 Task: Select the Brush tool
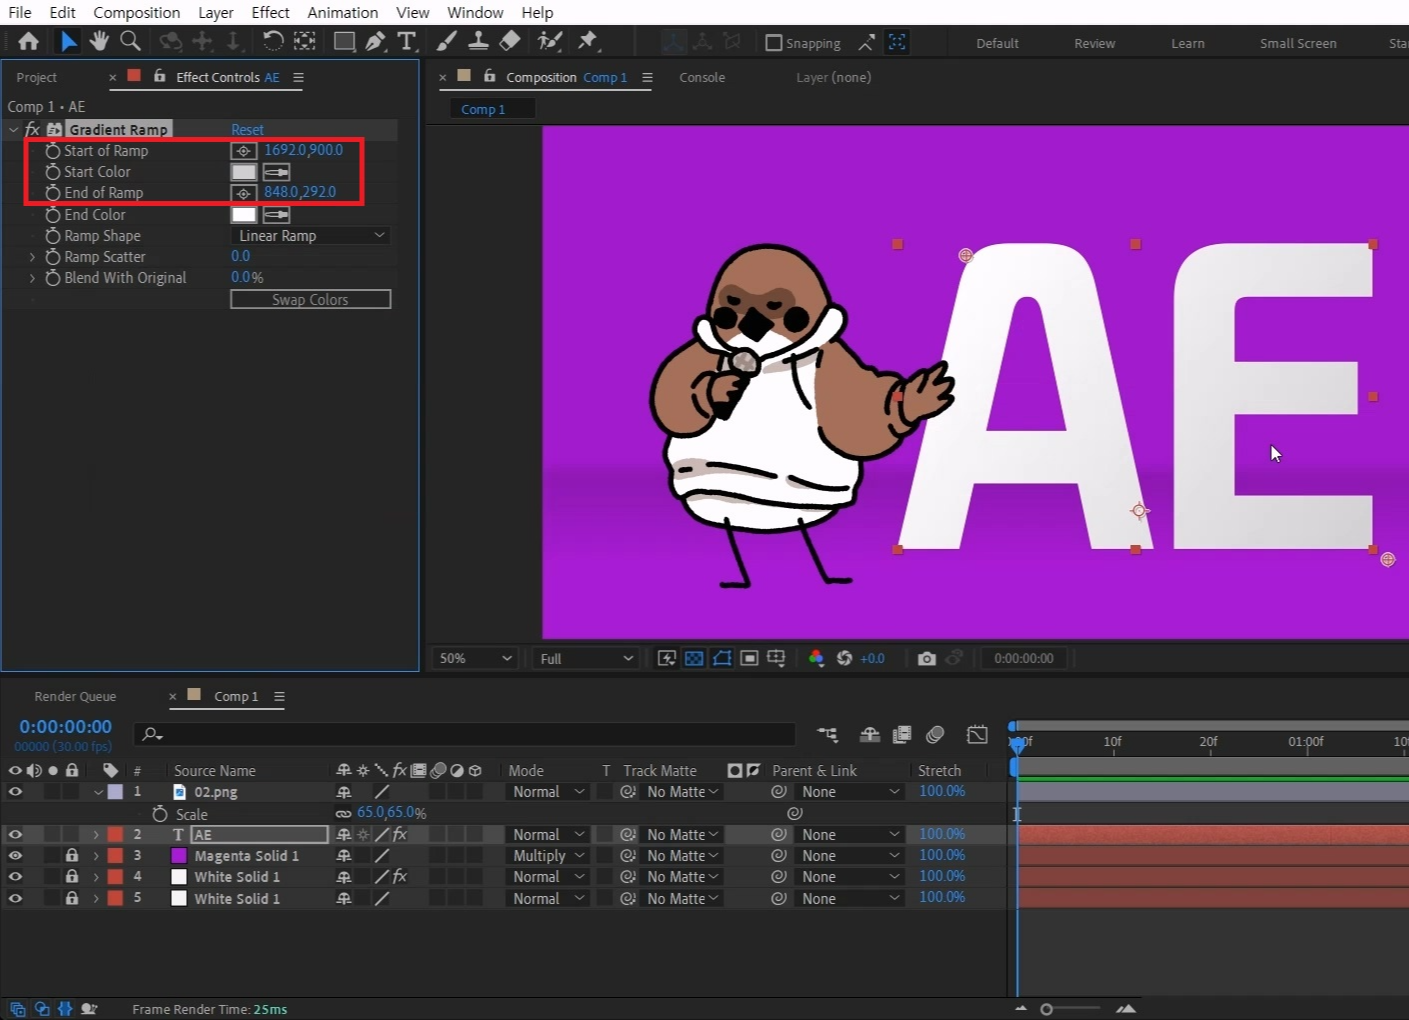coord(447,41)
